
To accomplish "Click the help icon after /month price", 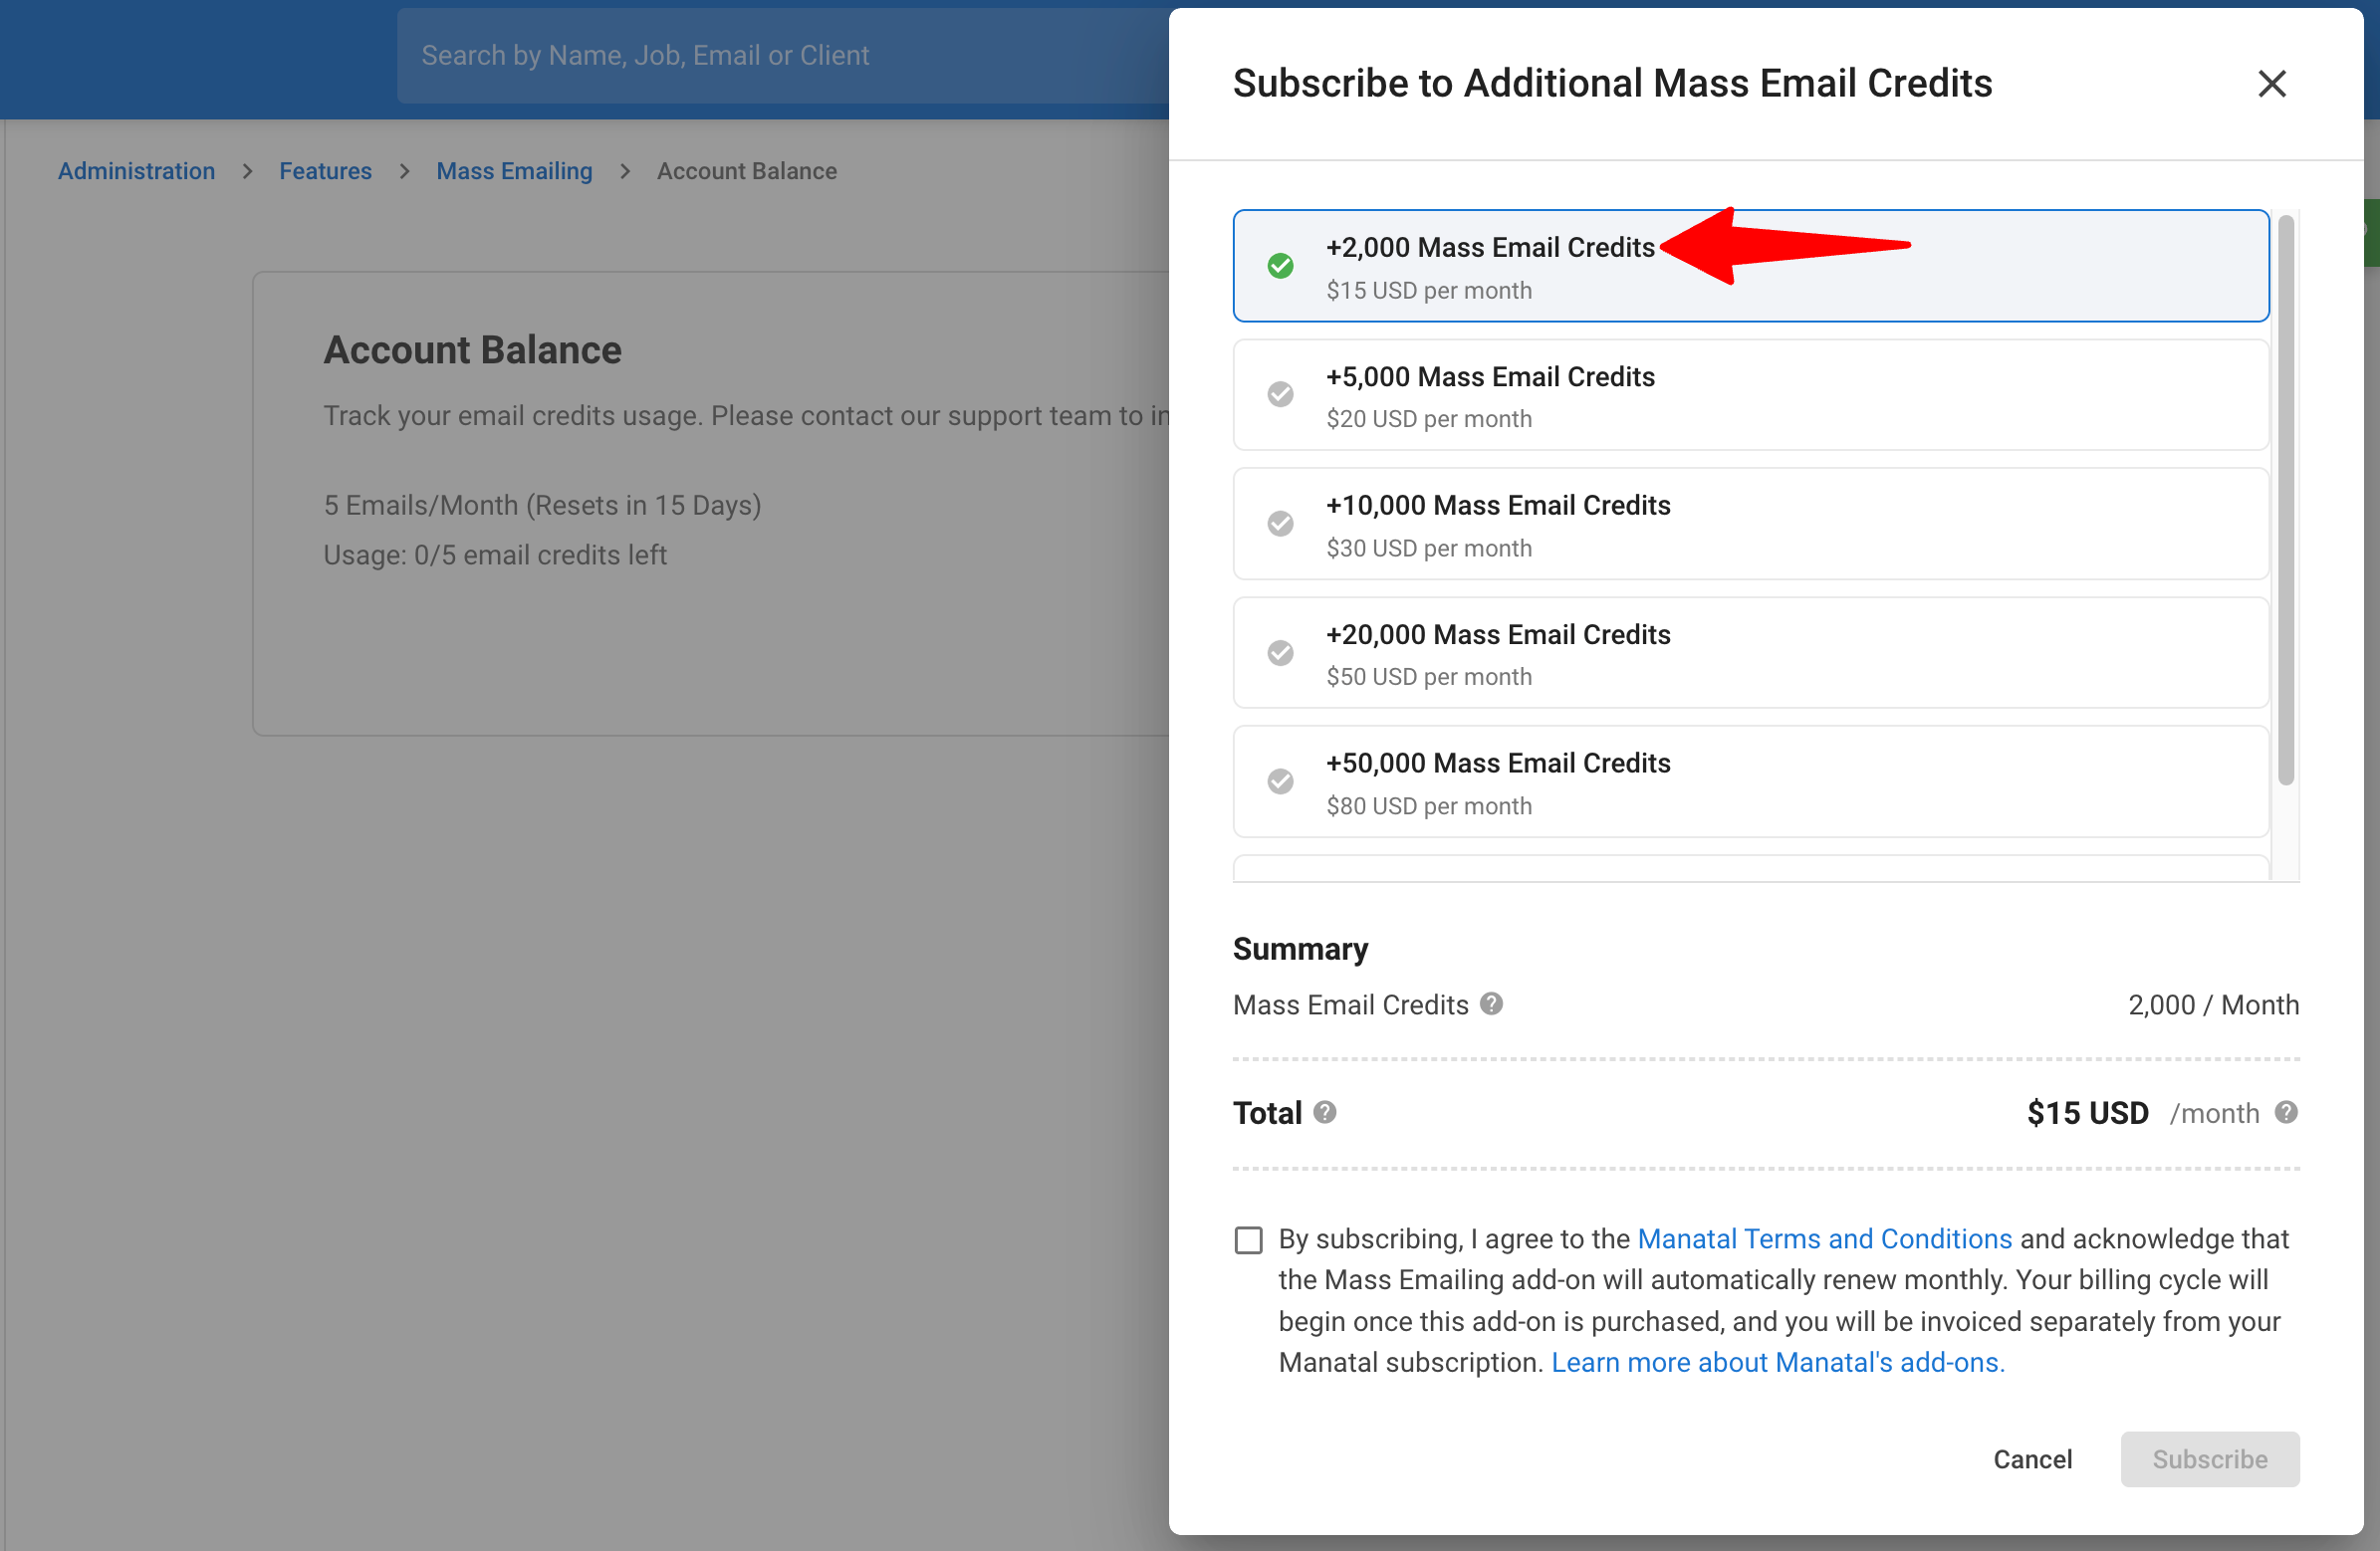I will [2285, 1112].
